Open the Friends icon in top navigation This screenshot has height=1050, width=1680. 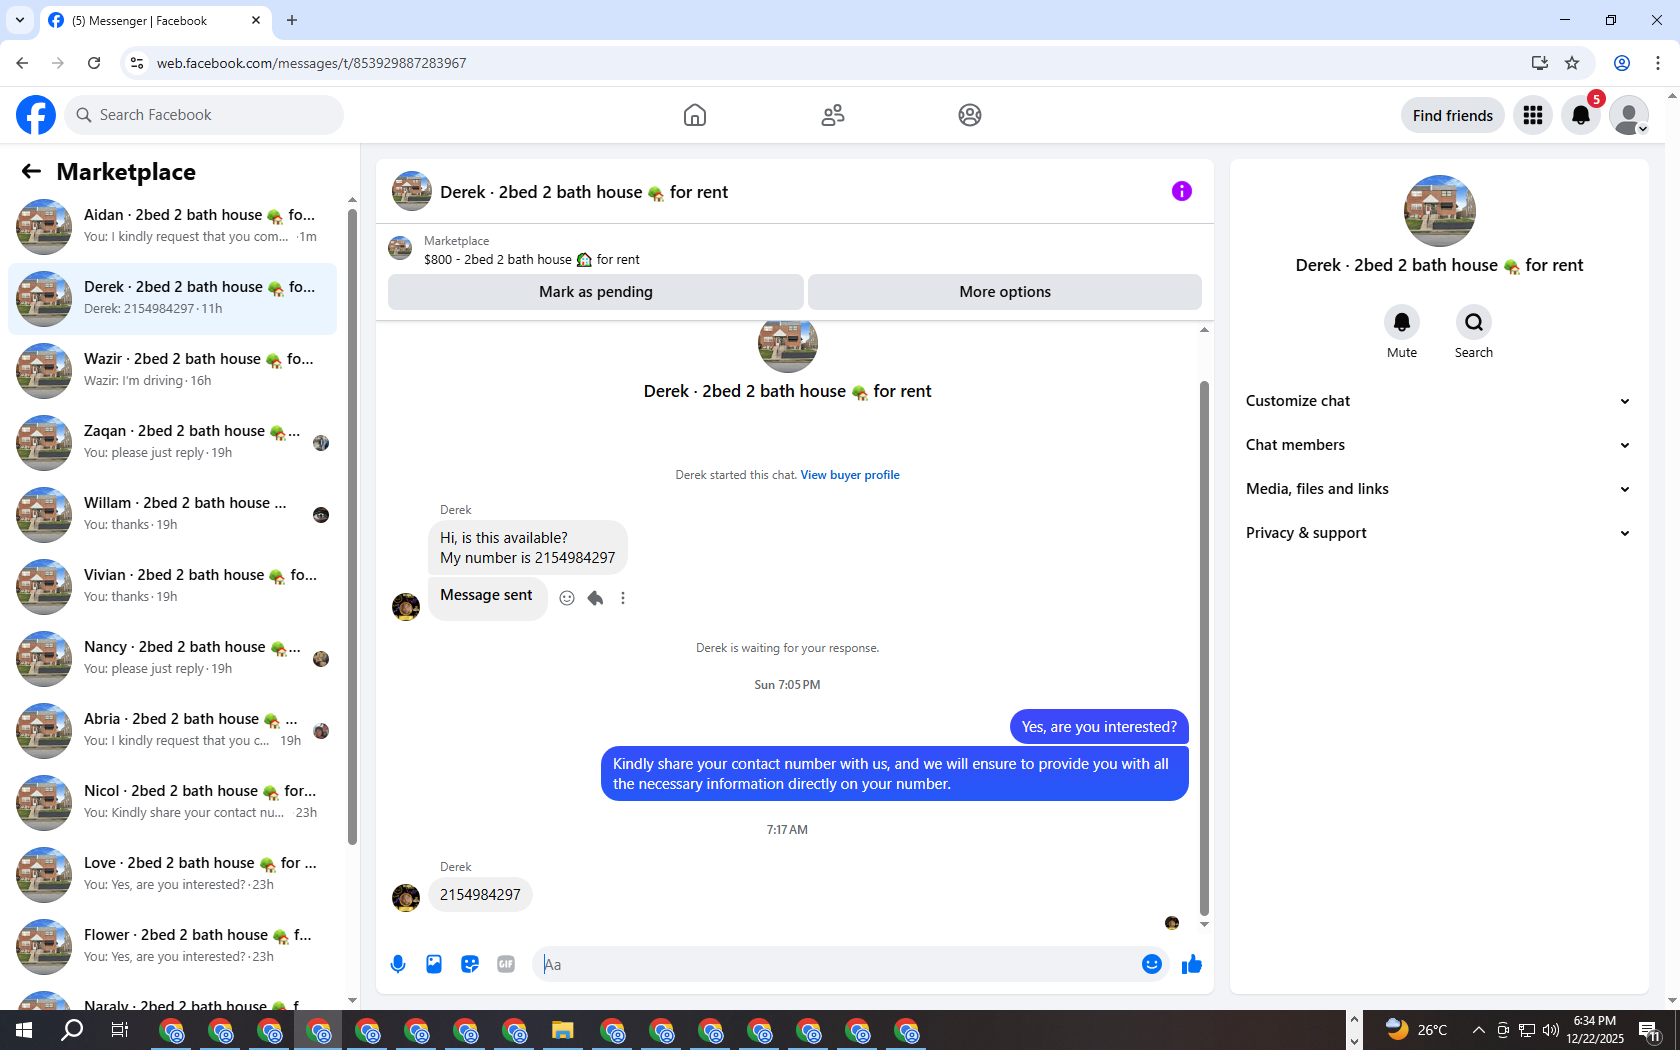pyautogui.click(x=833, y=115)
